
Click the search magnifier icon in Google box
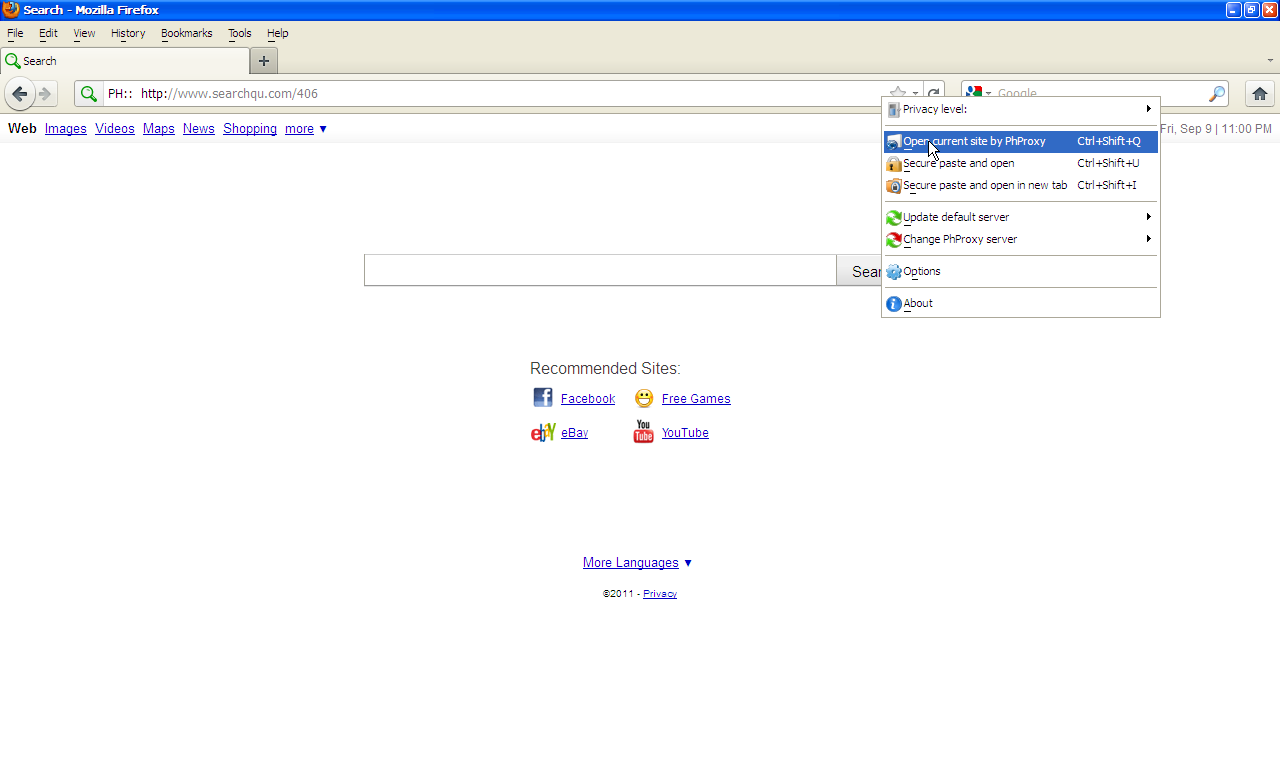point(1216,94)
